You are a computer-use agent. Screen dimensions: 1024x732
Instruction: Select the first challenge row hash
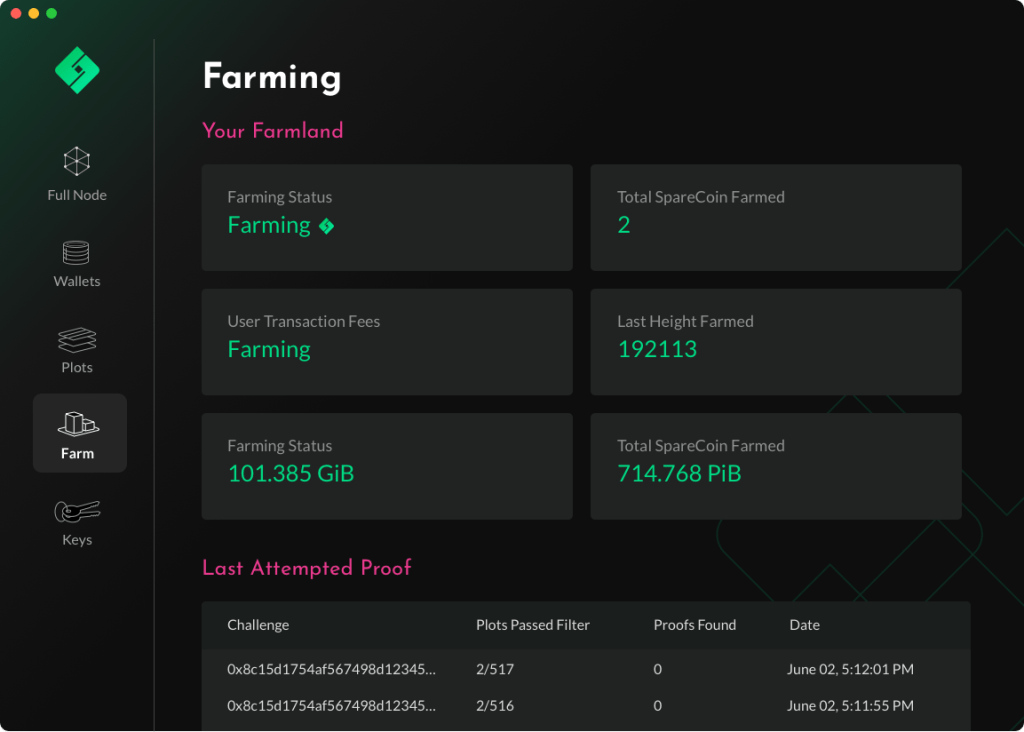point(331,669)
